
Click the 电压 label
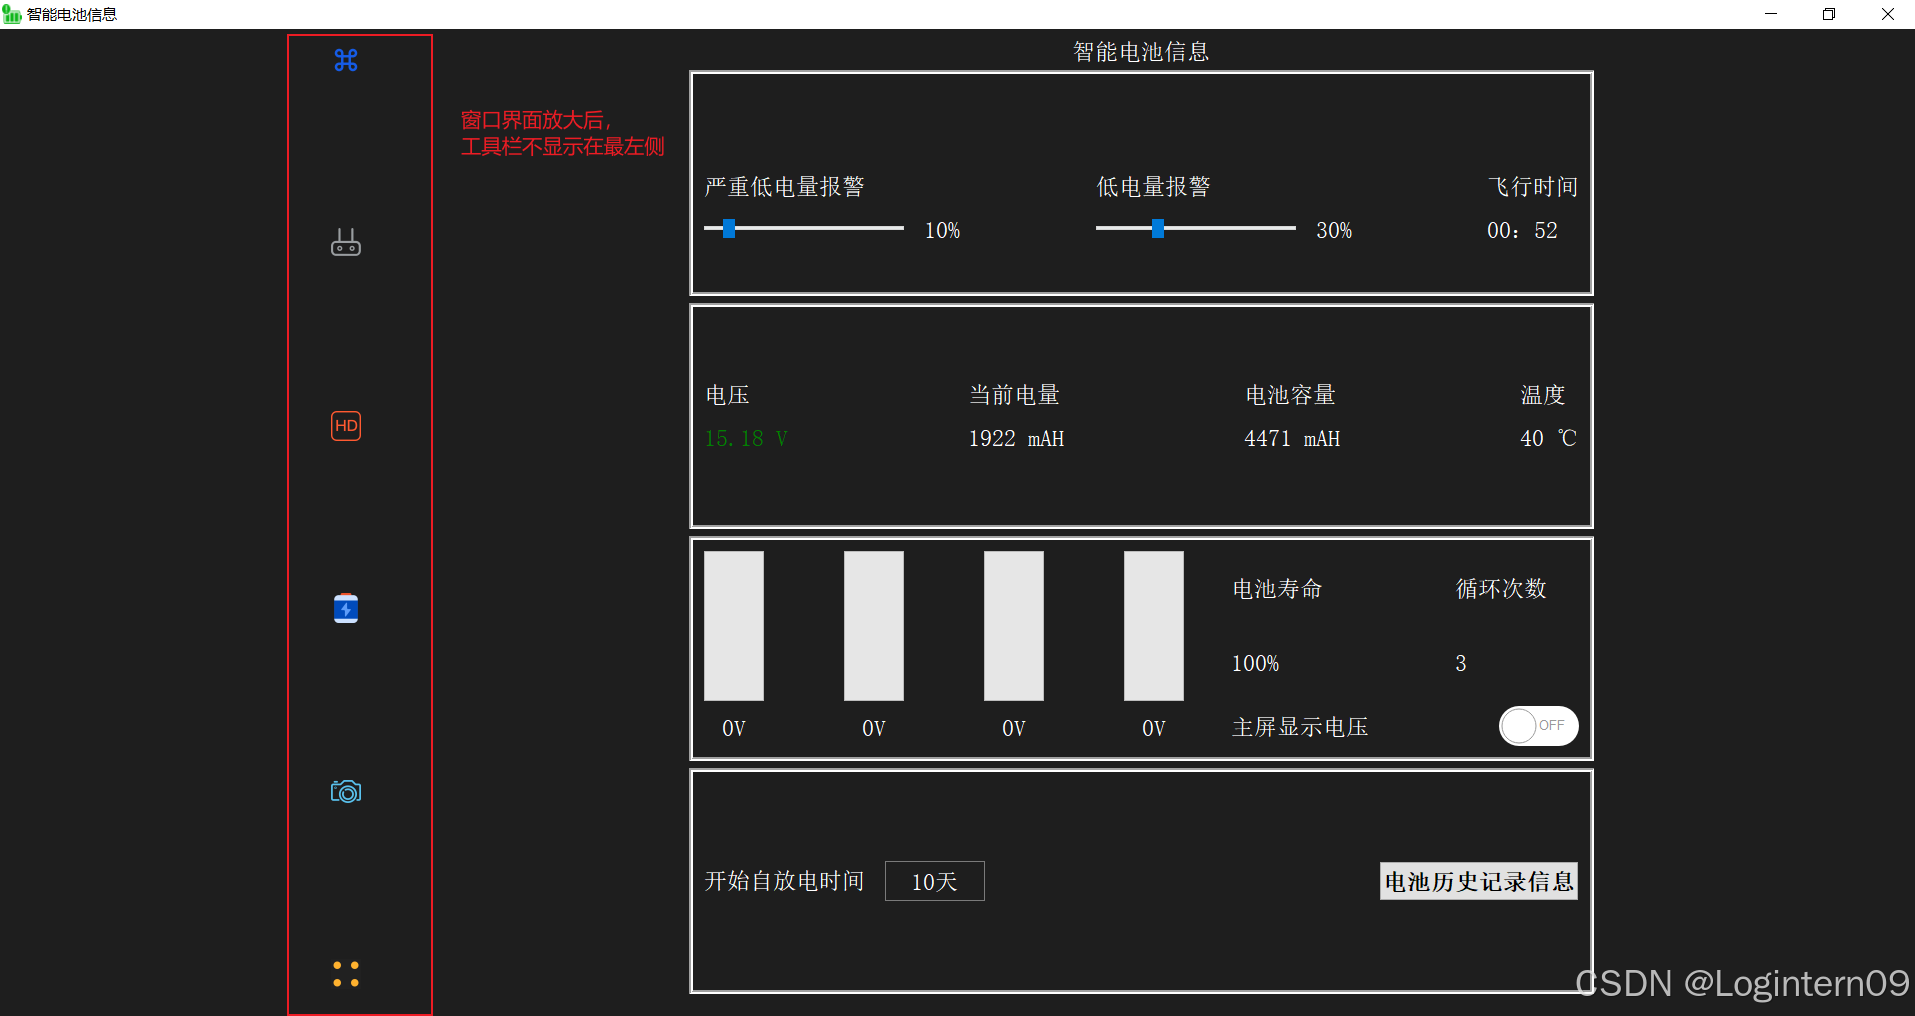pyautogui.click(x=727, y=395)
